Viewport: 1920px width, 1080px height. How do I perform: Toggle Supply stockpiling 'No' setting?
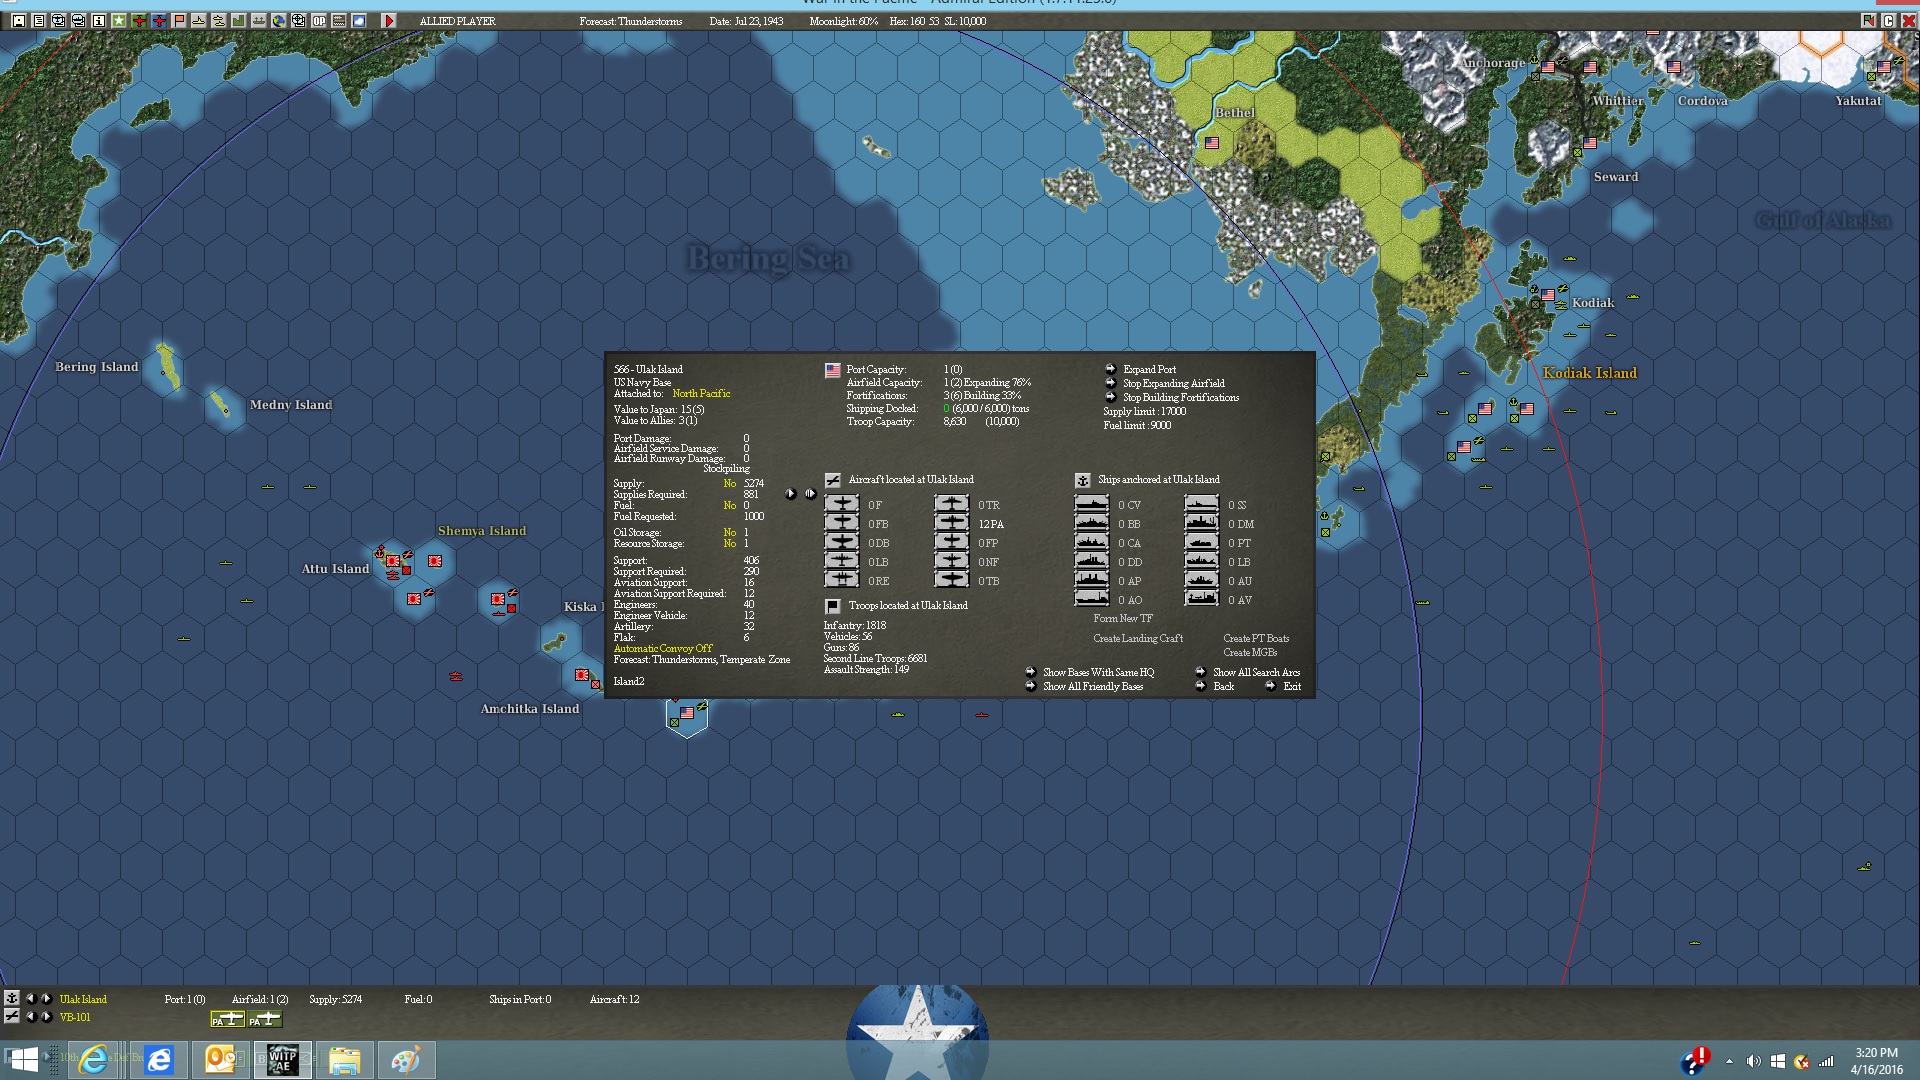tap(730, 484)
